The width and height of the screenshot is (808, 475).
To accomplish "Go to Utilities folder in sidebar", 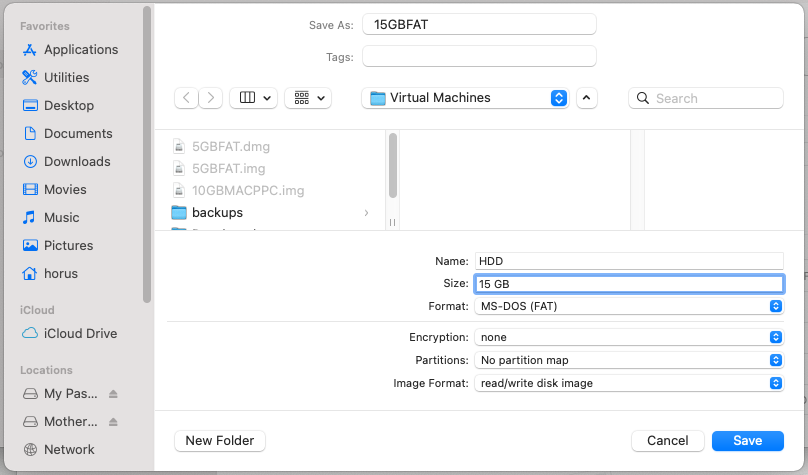I will (x=66, y=78).
